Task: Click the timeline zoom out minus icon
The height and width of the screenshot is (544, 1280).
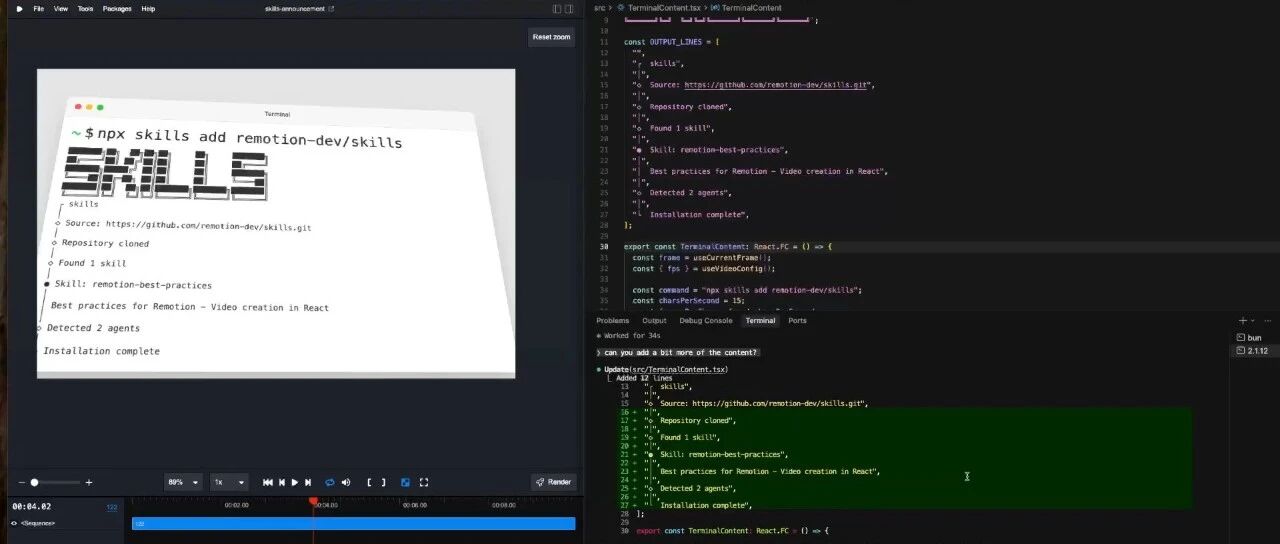Action: coord(22,482)
